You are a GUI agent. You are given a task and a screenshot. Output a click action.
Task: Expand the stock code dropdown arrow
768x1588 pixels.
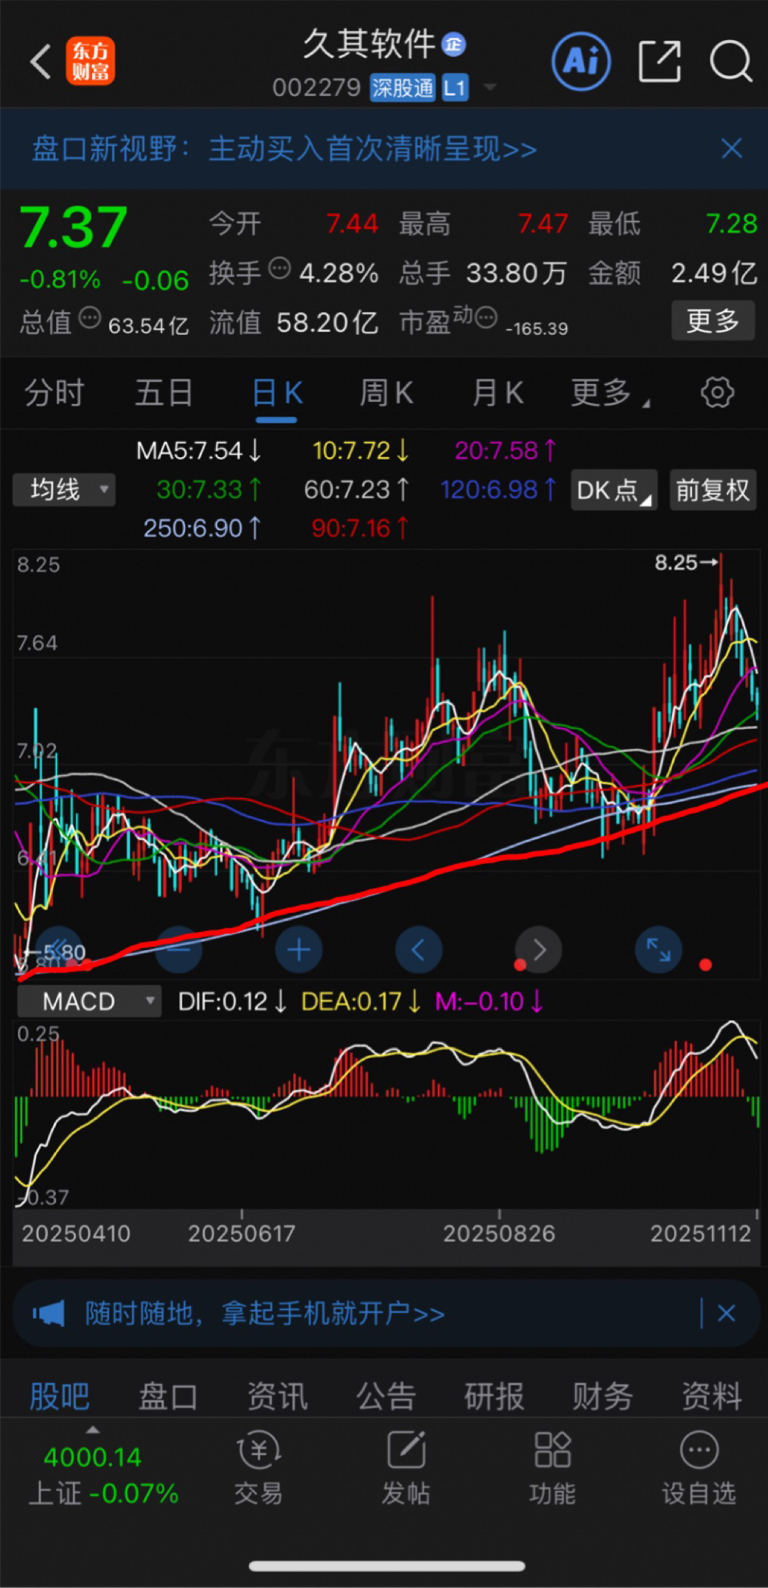click(x=490, y=88)
